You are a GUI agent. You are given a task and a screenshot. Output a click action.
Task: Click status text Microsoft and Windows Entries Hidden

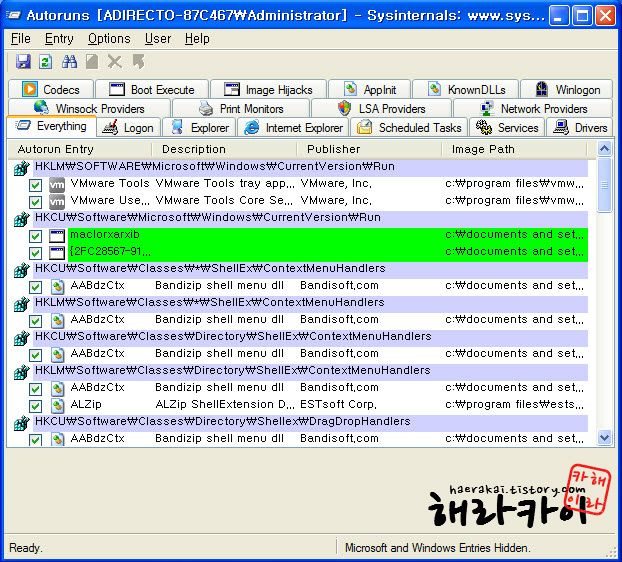point(438,548)
